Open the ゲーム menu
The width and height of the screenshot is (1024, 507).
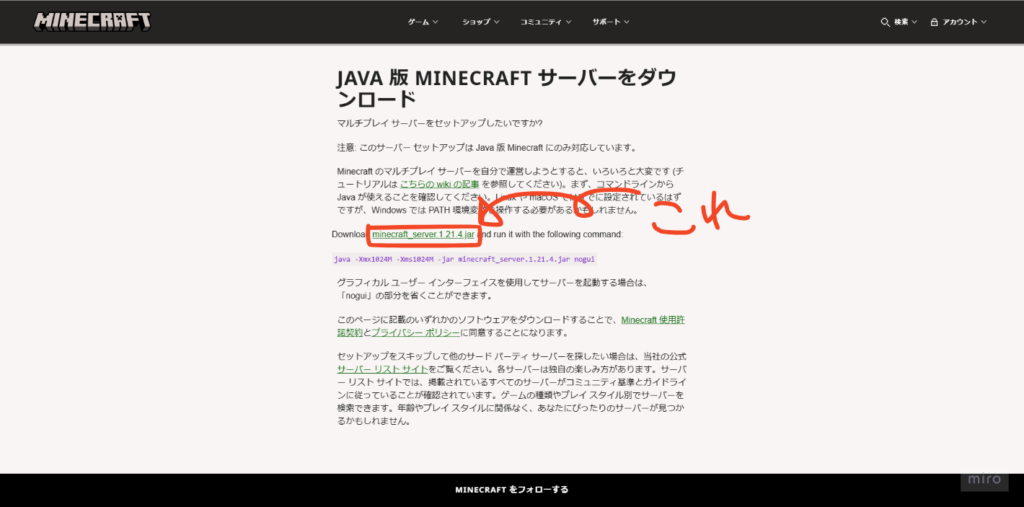point(418,22)
